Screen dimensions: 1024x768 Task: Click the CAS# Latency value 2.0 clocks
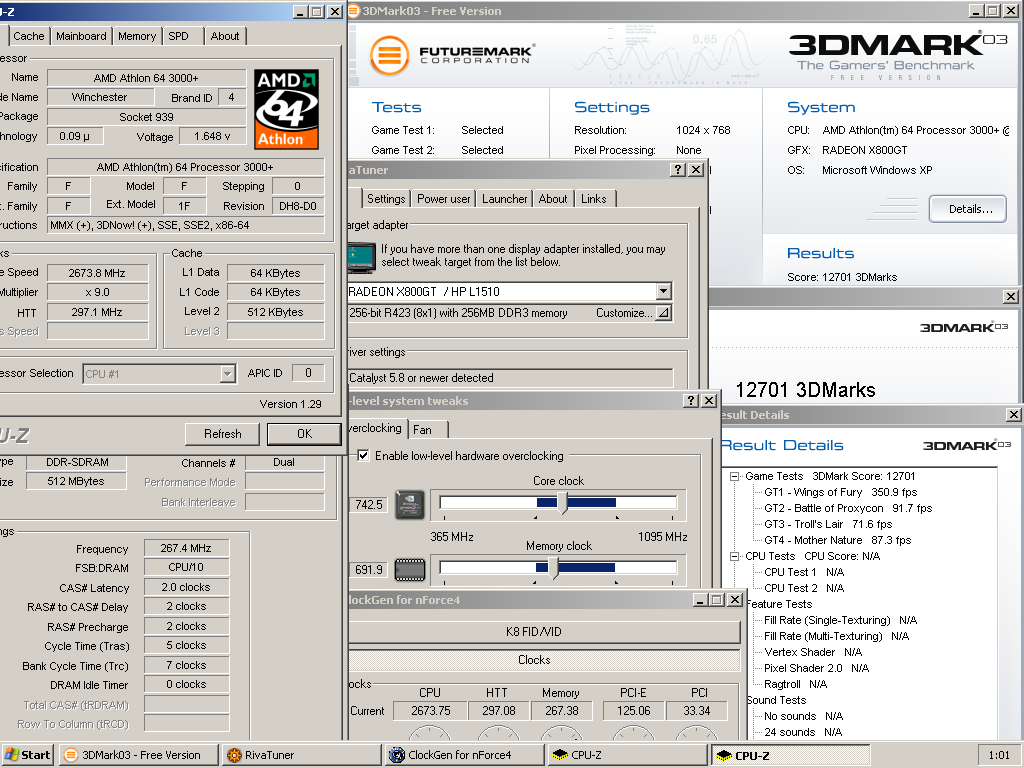(186, 587)
